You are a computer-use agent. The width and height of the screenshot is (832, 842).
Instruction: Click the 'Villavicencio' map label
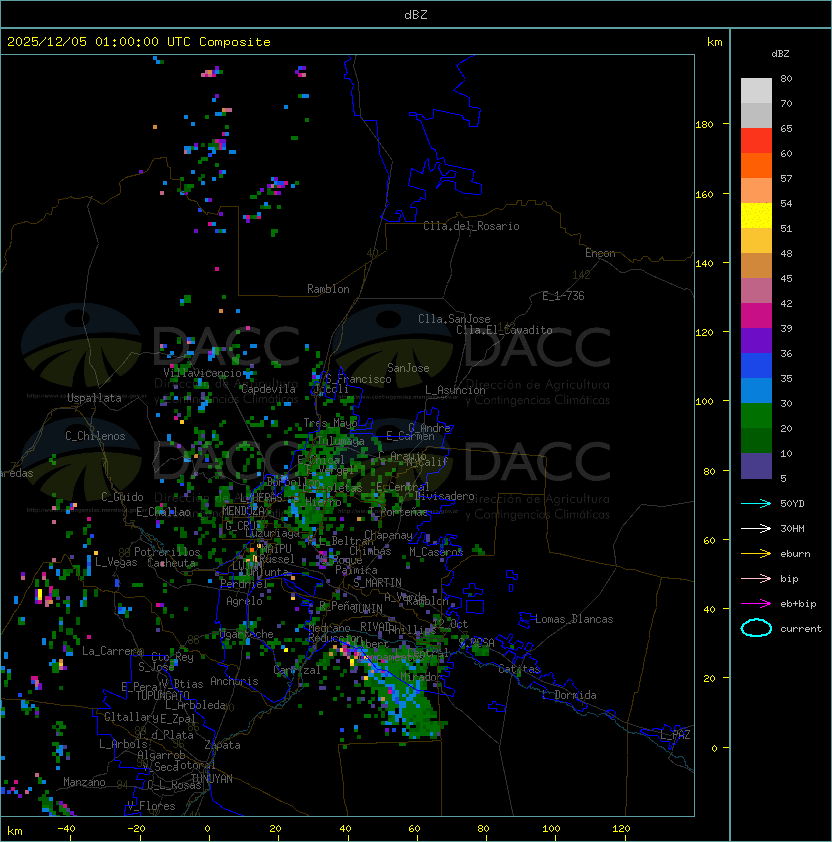202,373
